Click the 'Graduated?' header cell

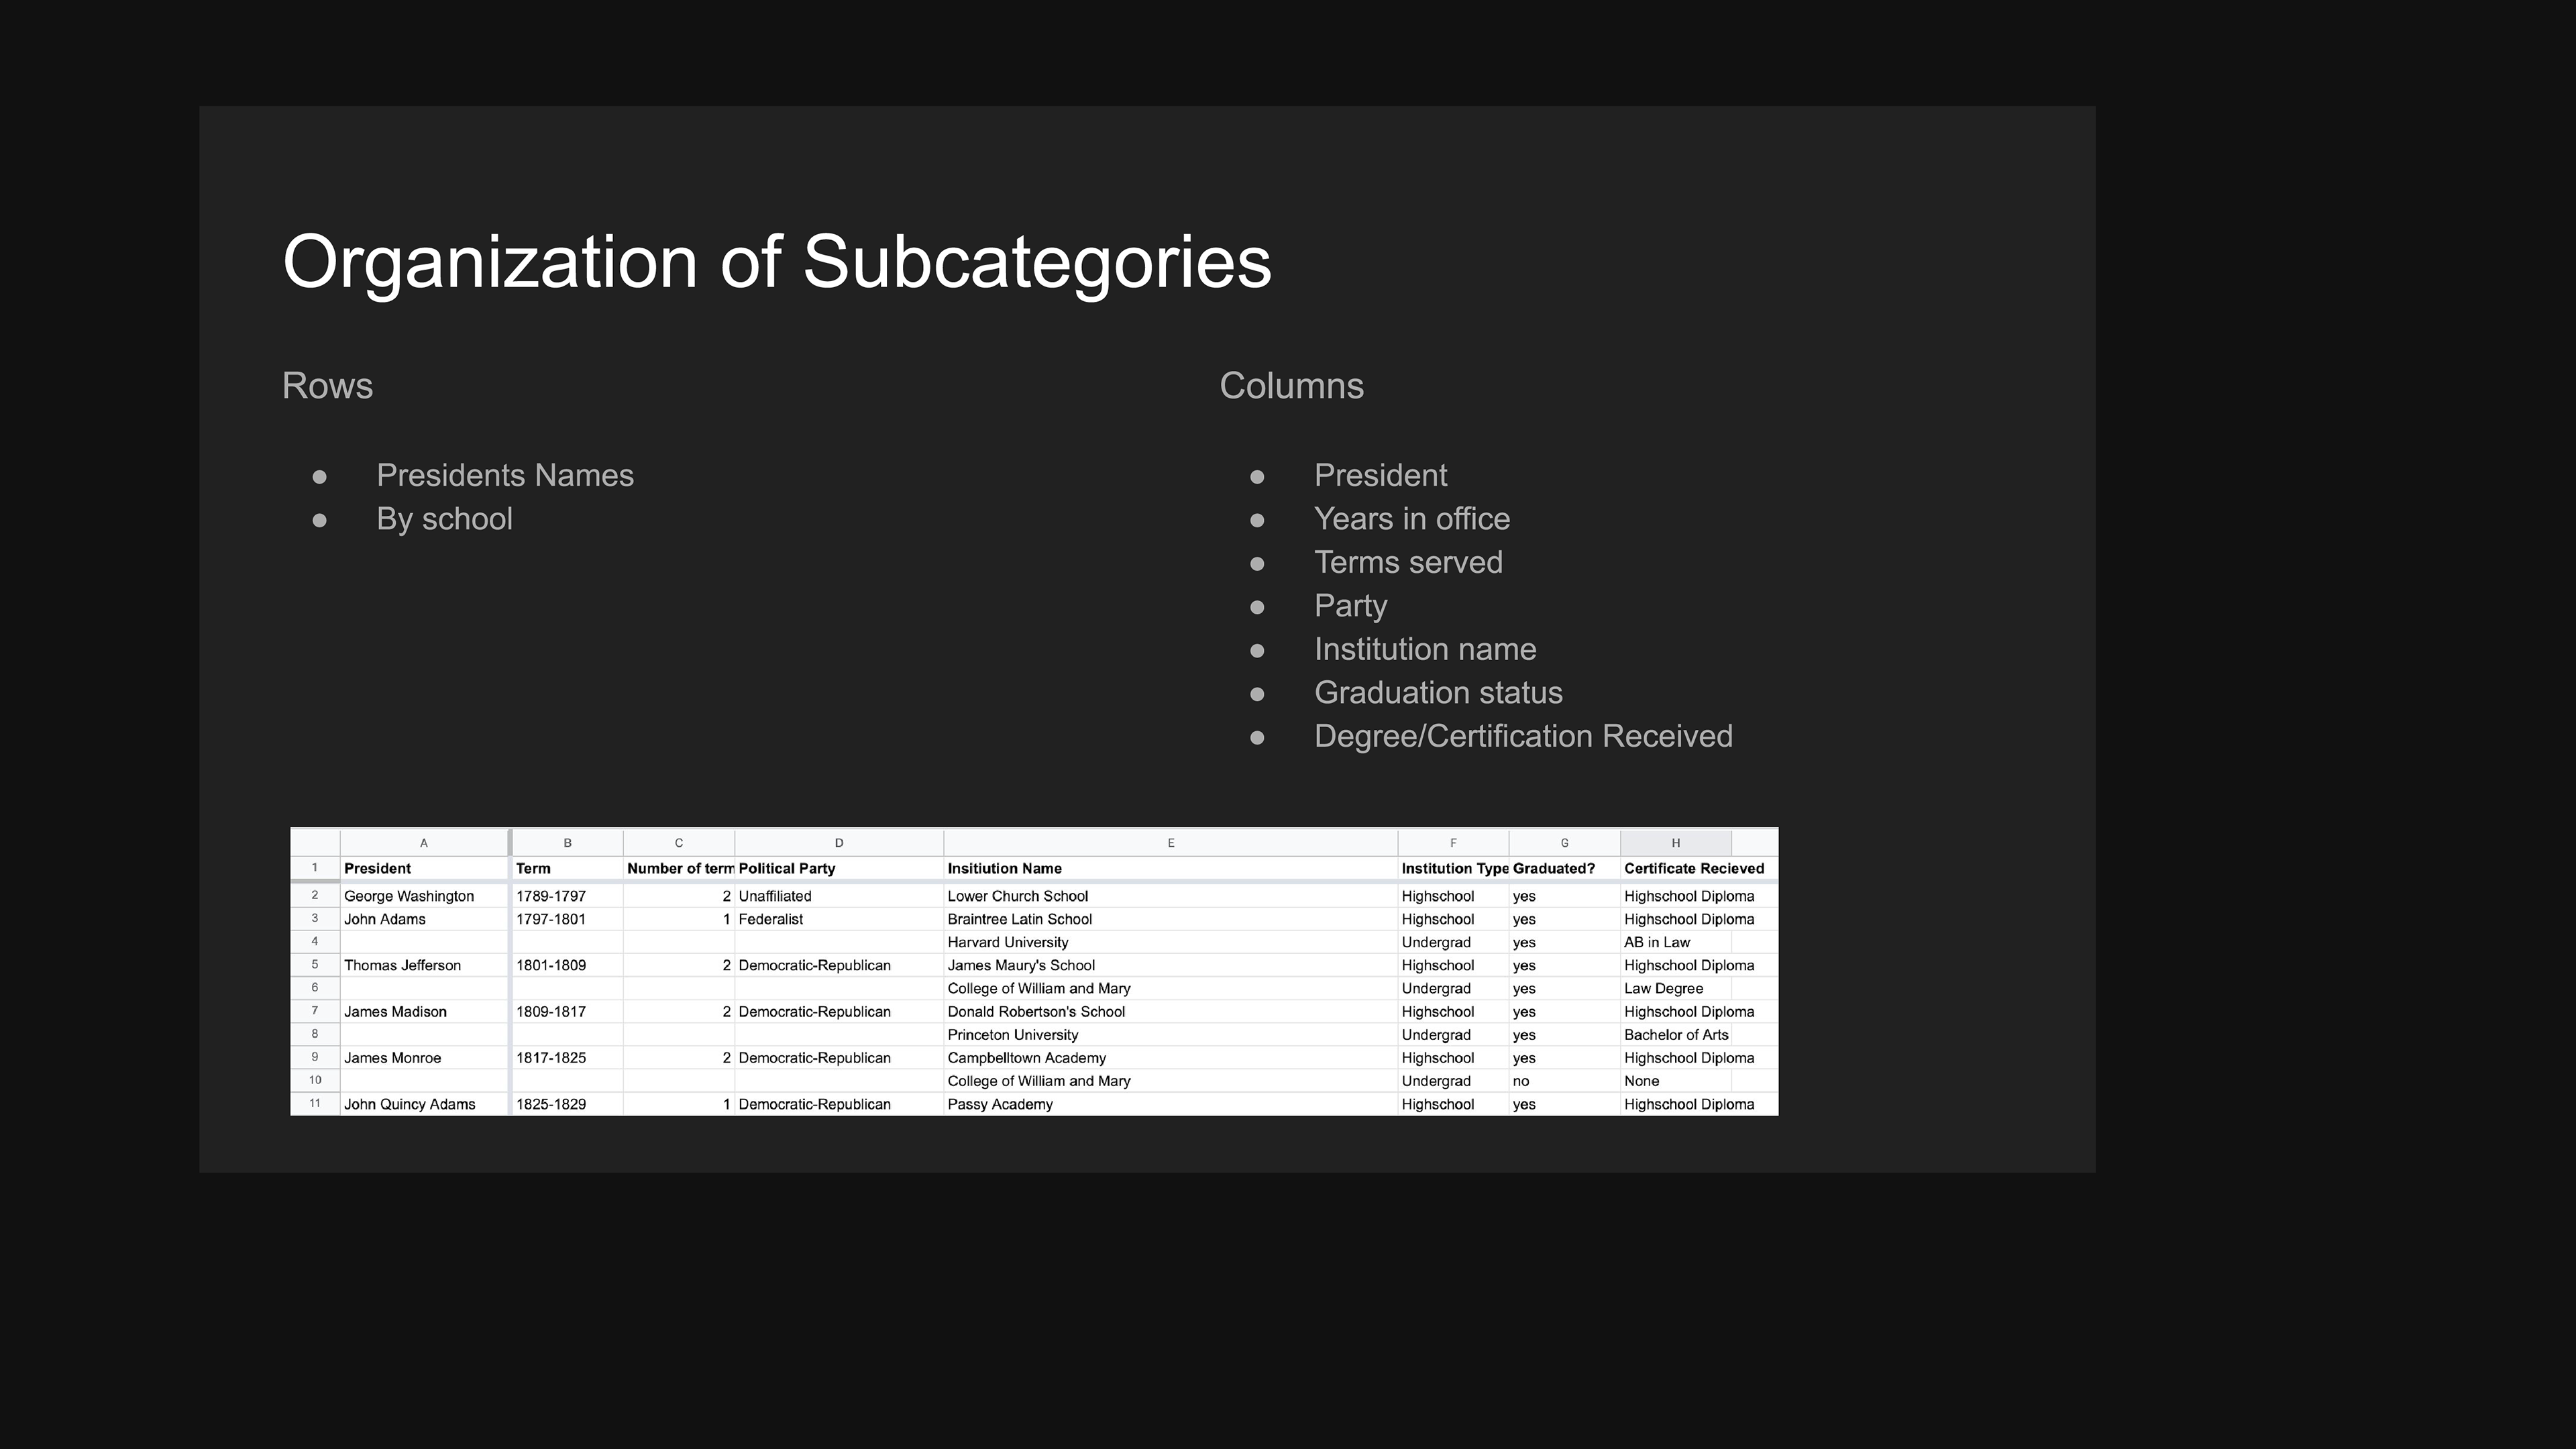(x=1565, y=868)
